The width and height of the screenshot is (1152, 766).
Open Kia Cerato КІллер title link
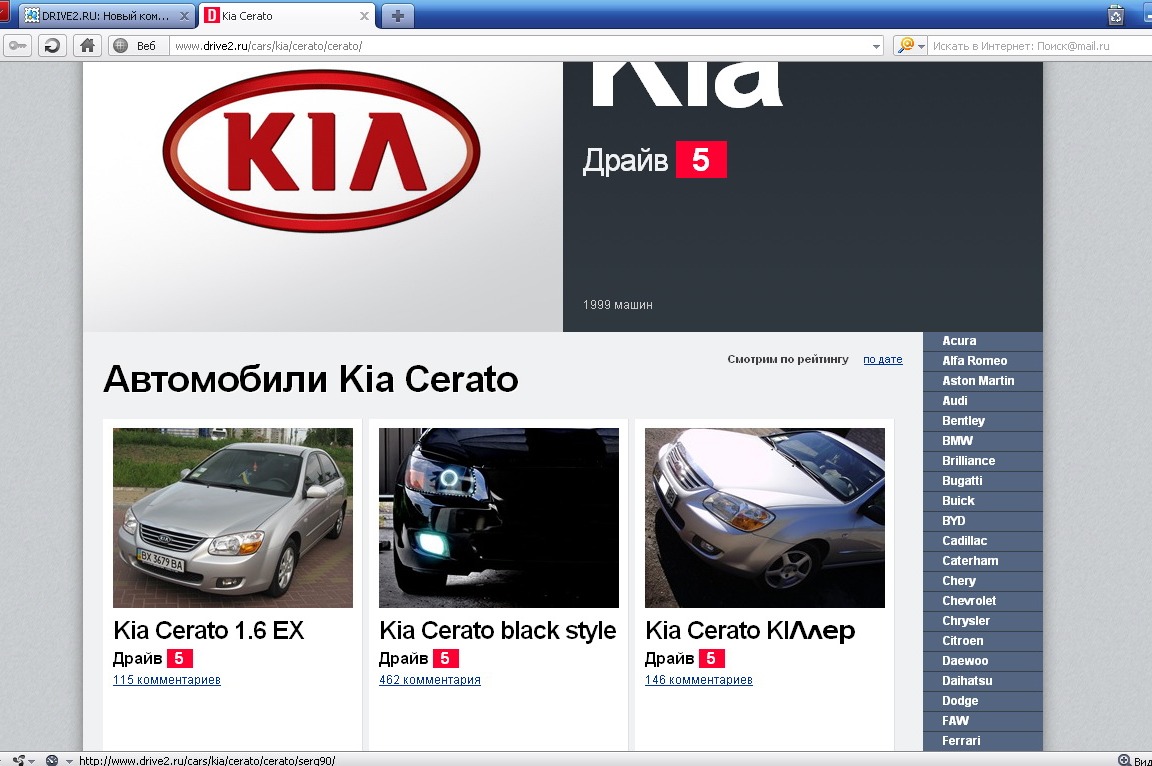750,630
